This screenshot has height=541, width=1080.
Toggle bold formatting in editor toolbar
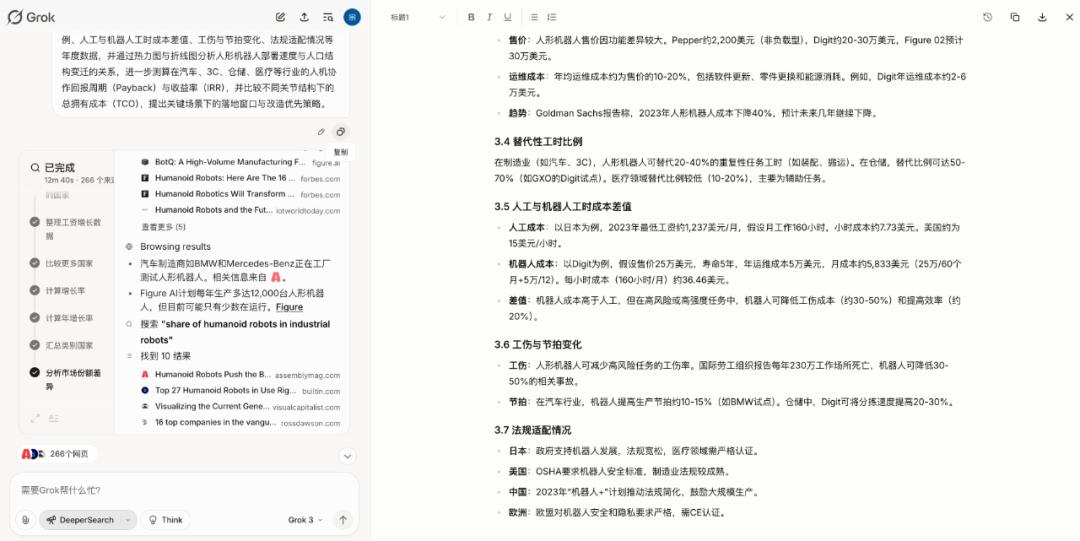point(471,17)
